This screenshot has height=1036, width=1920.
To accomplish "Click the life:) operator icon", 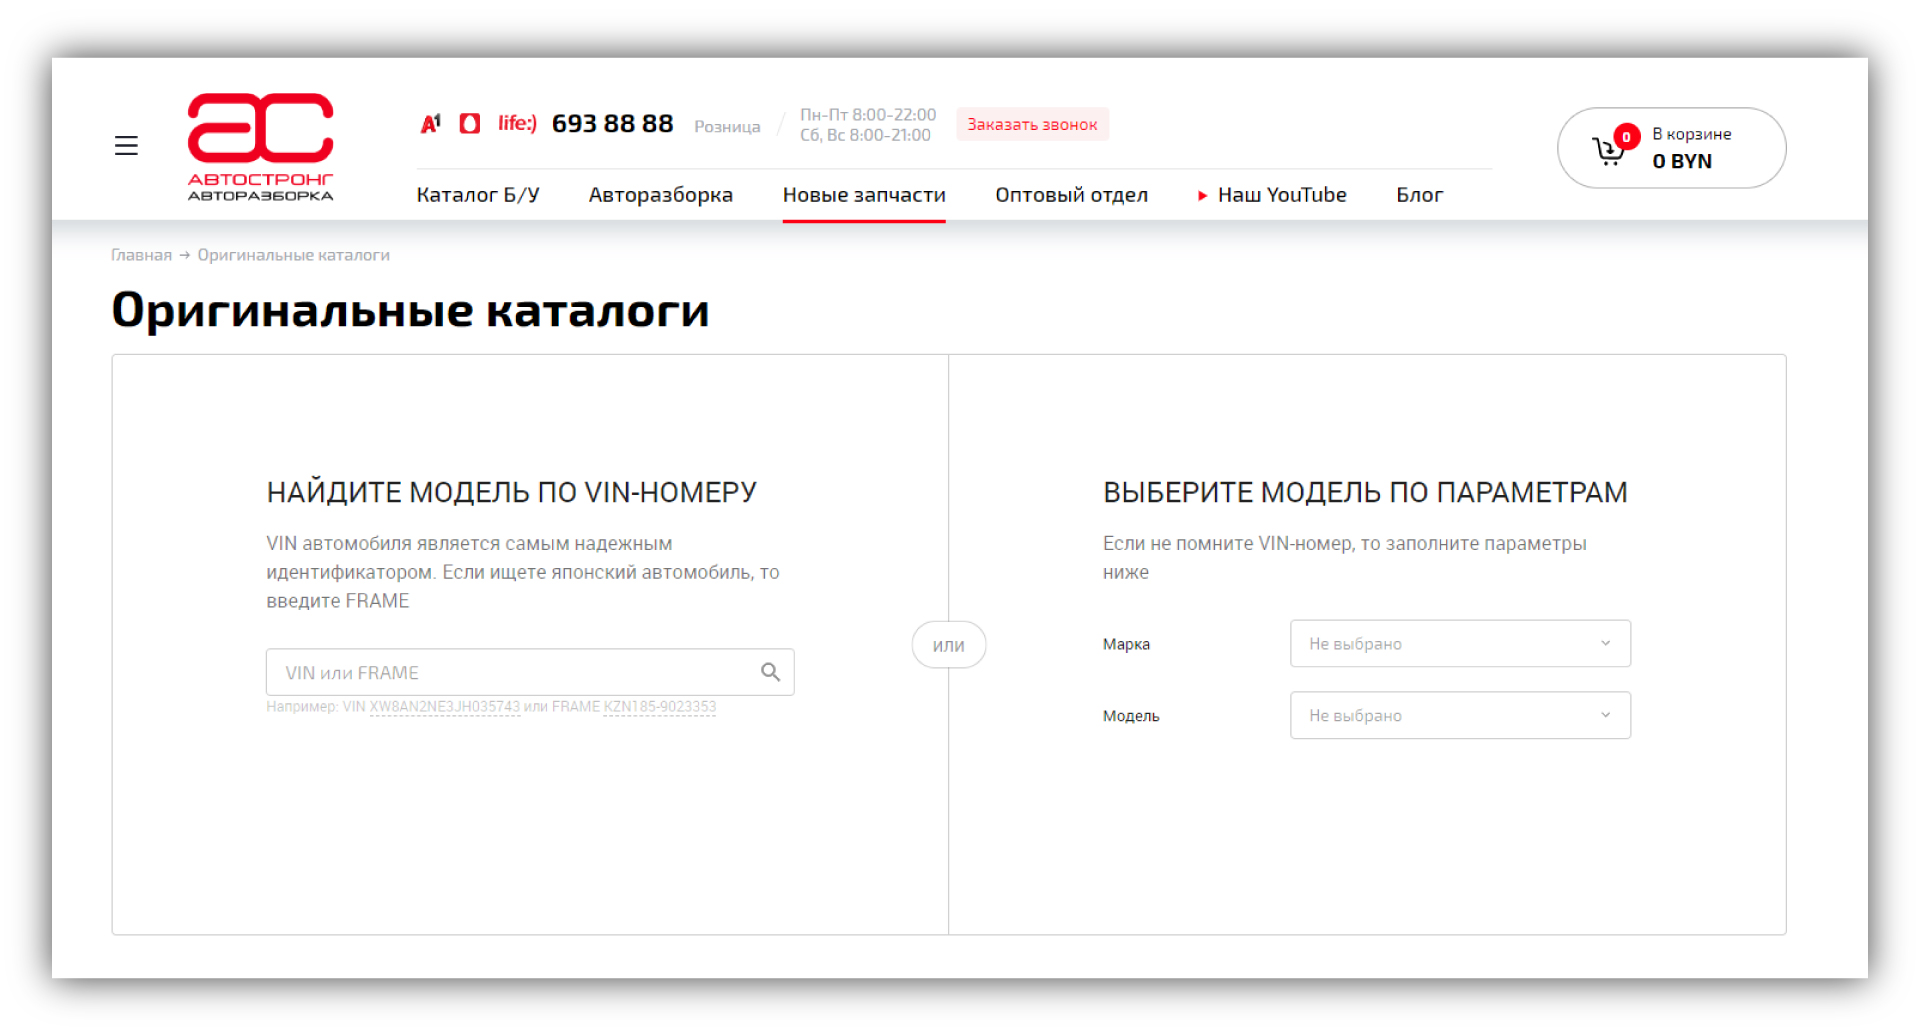I will click(x=517, y=123).
